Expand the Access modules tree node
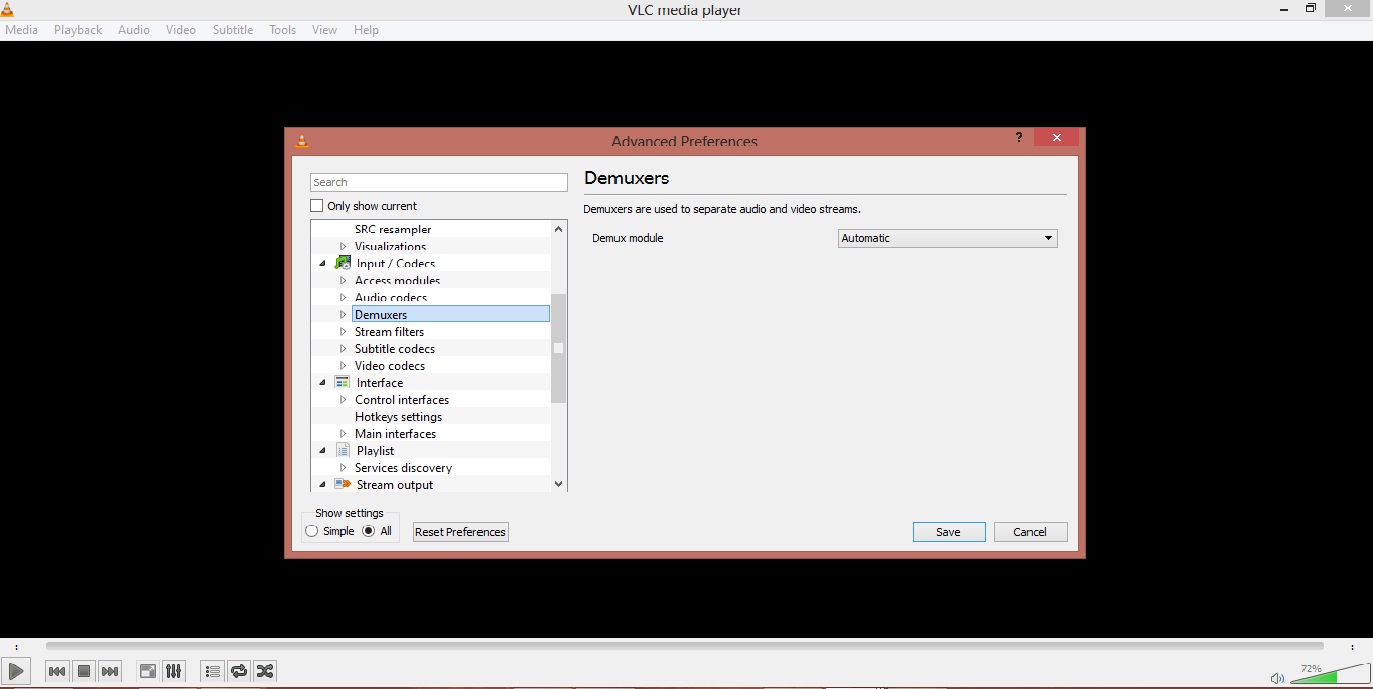 click(x=343, y=281)
